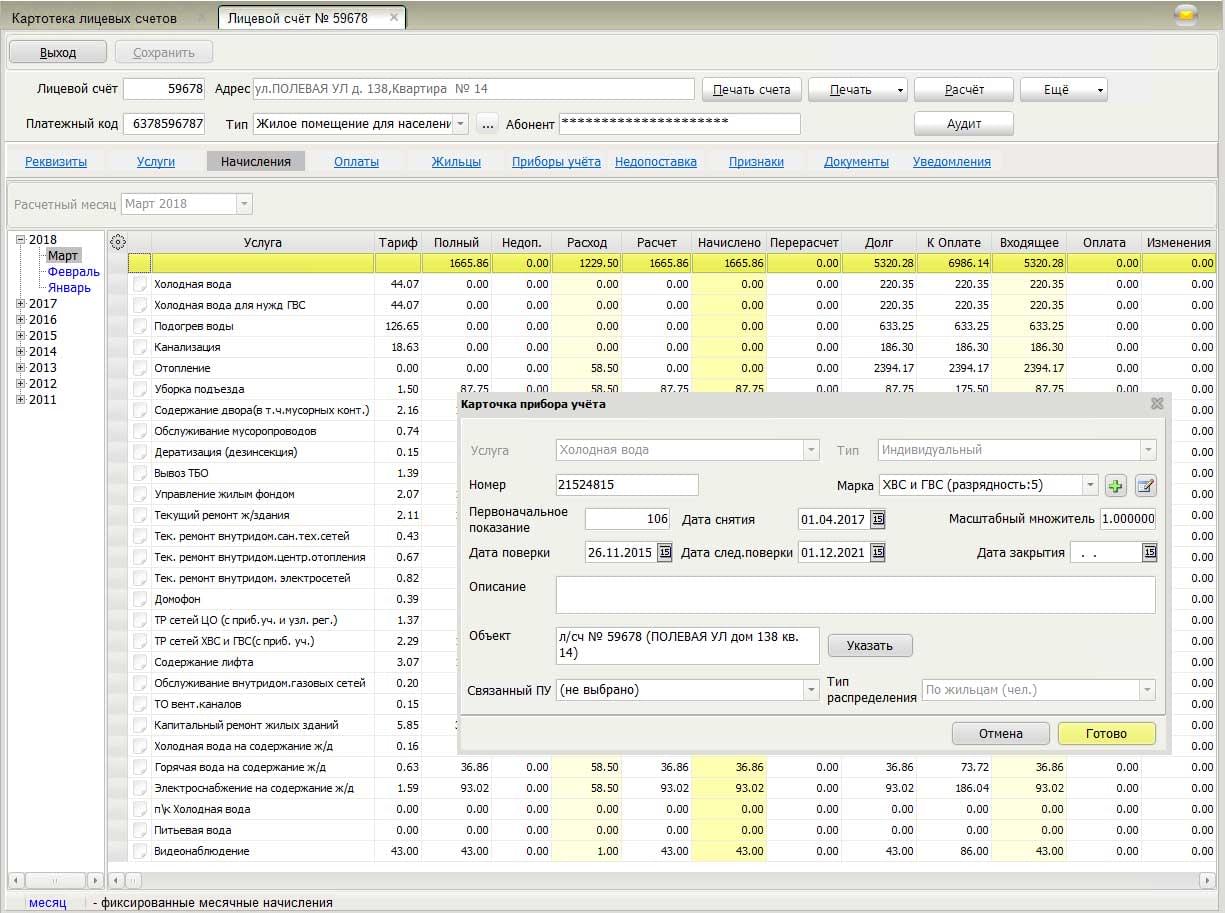Open Тип помещения dropdown
The height and width of the screenshot is (913, 1225).
pyautogui.click(x=460, y=124)
